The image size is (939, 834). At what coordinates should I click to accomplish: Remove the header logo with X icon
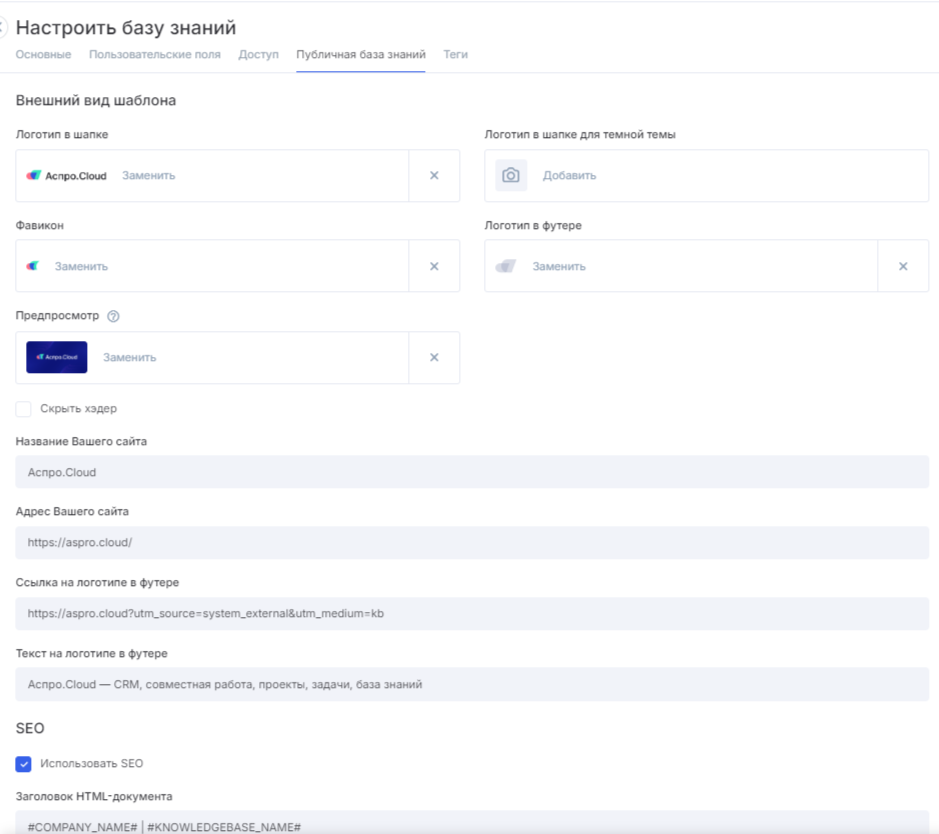pos(434,176)
